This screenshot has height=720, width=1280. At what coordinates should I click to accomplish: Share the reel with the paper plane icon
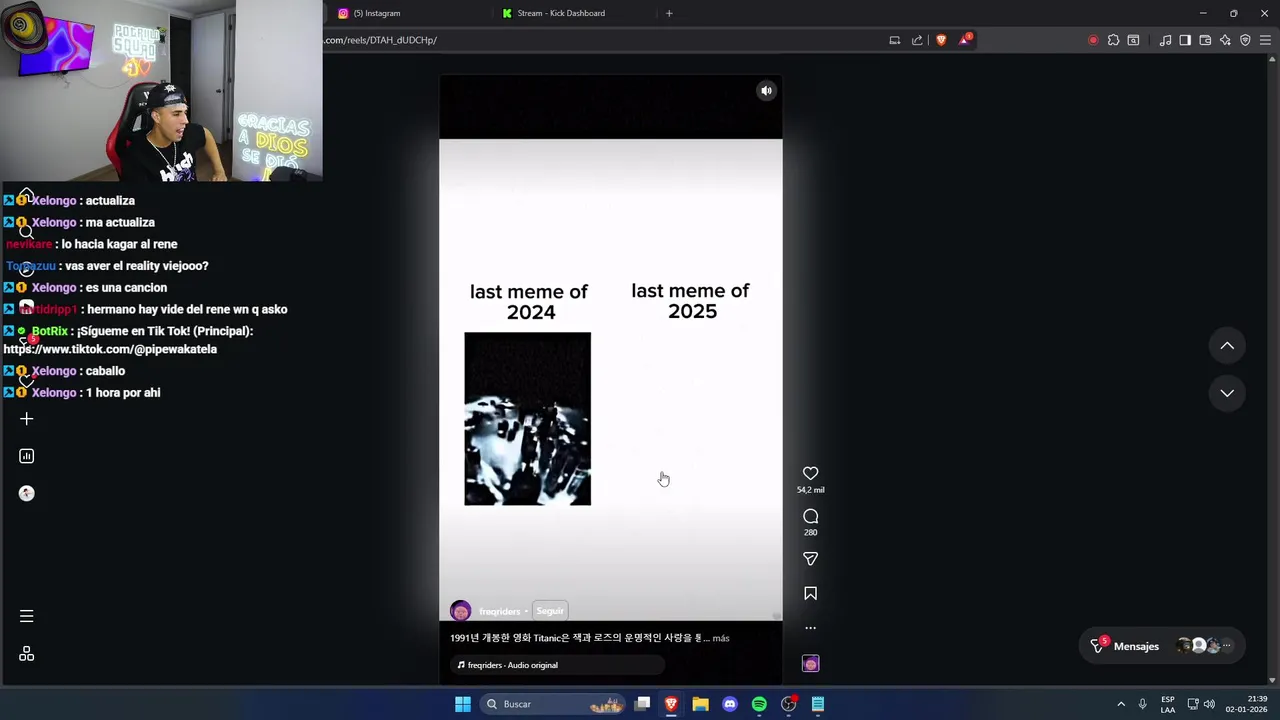click(810, 559)
